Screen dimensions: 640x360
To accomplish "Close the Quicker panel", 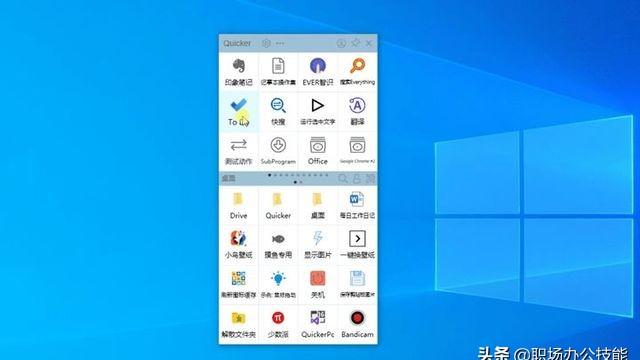I will [369, 43].
